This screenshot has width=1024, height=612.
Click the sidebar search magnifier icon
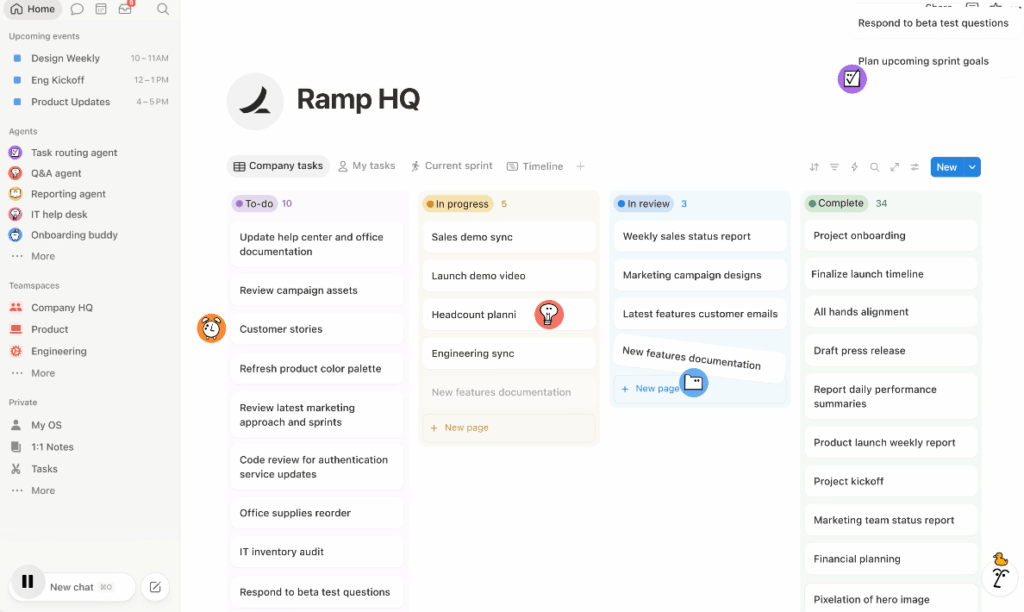click(163, 9)
